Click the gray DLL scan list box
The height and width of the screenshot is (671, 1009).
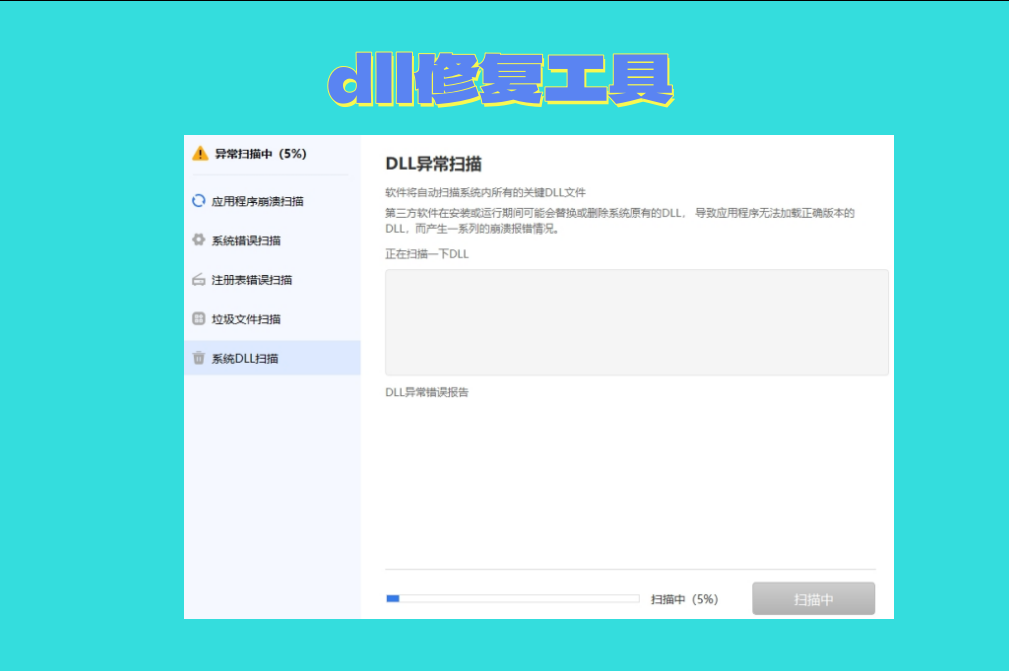(636, 322)
